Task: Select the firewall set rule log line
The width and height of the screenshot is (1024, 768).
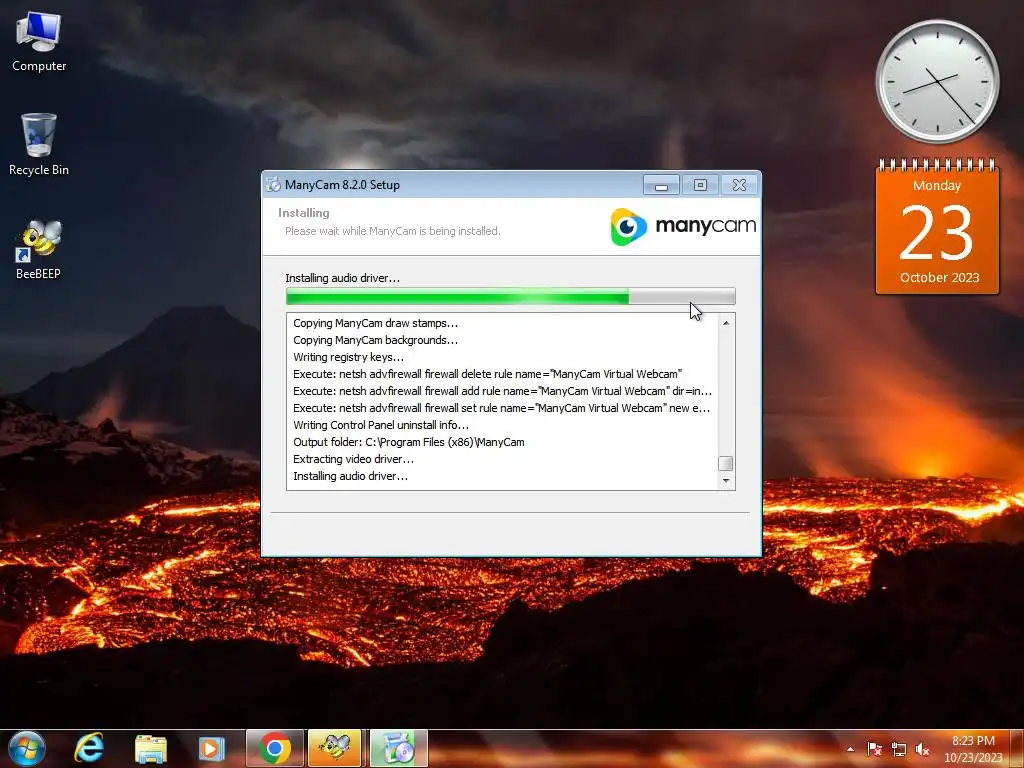Action: [x=502, y=408]
